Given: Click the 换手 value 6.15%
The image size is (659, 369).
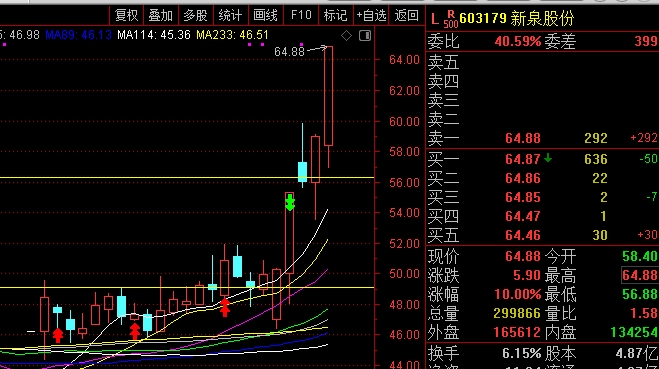Looking at the screenshot, I should (522, 353).
